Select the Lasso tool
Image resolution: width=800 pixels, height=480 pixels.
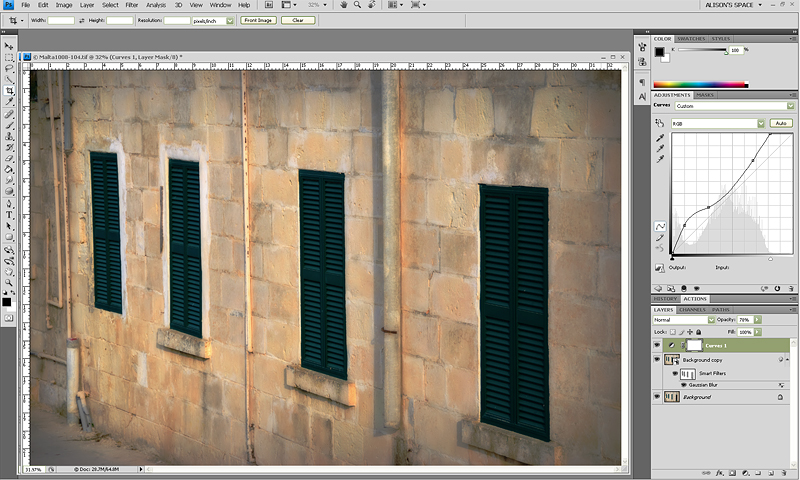click(x=9, y=68)
